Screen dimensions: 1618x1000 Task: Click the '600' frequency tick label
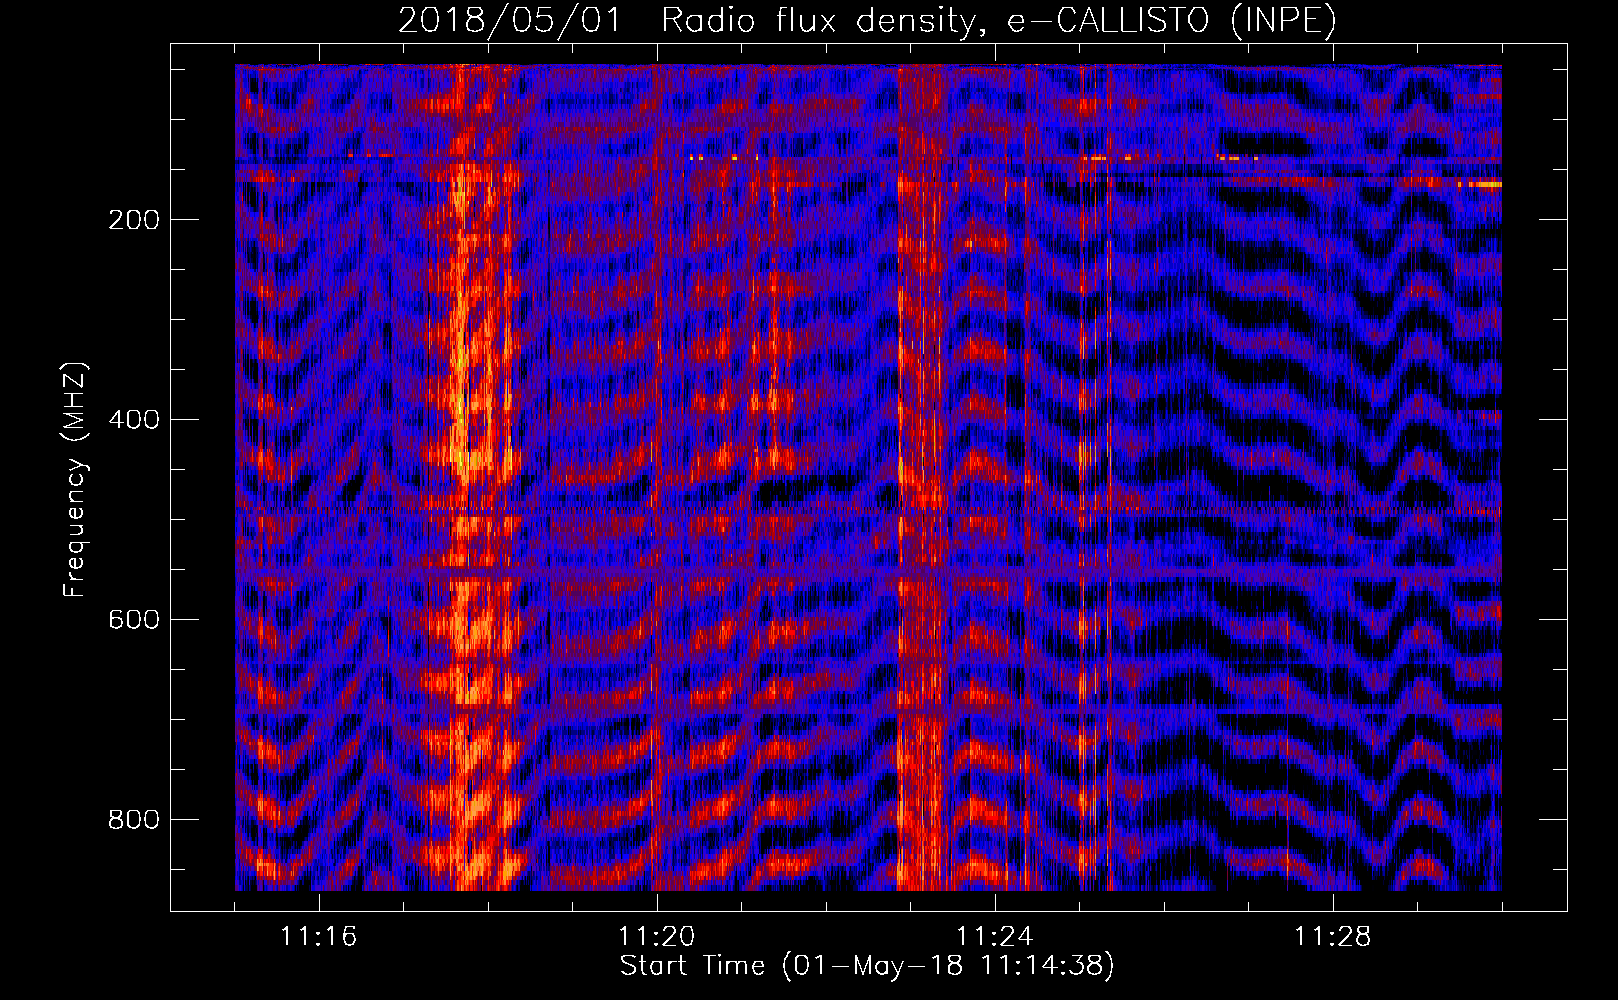click(x=134, y=620)
